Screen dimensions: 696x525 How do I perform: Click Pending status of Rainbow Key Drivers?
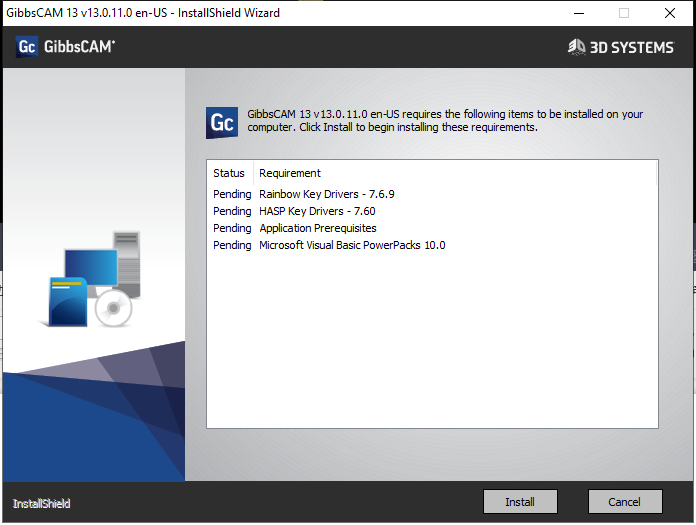(x=232, y=194)
